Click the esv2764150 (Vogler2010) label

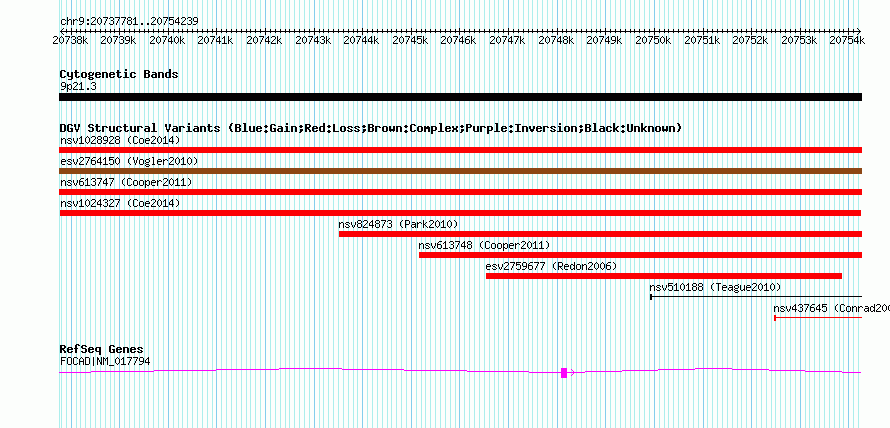pyautogui.click(x=129, y=161)
